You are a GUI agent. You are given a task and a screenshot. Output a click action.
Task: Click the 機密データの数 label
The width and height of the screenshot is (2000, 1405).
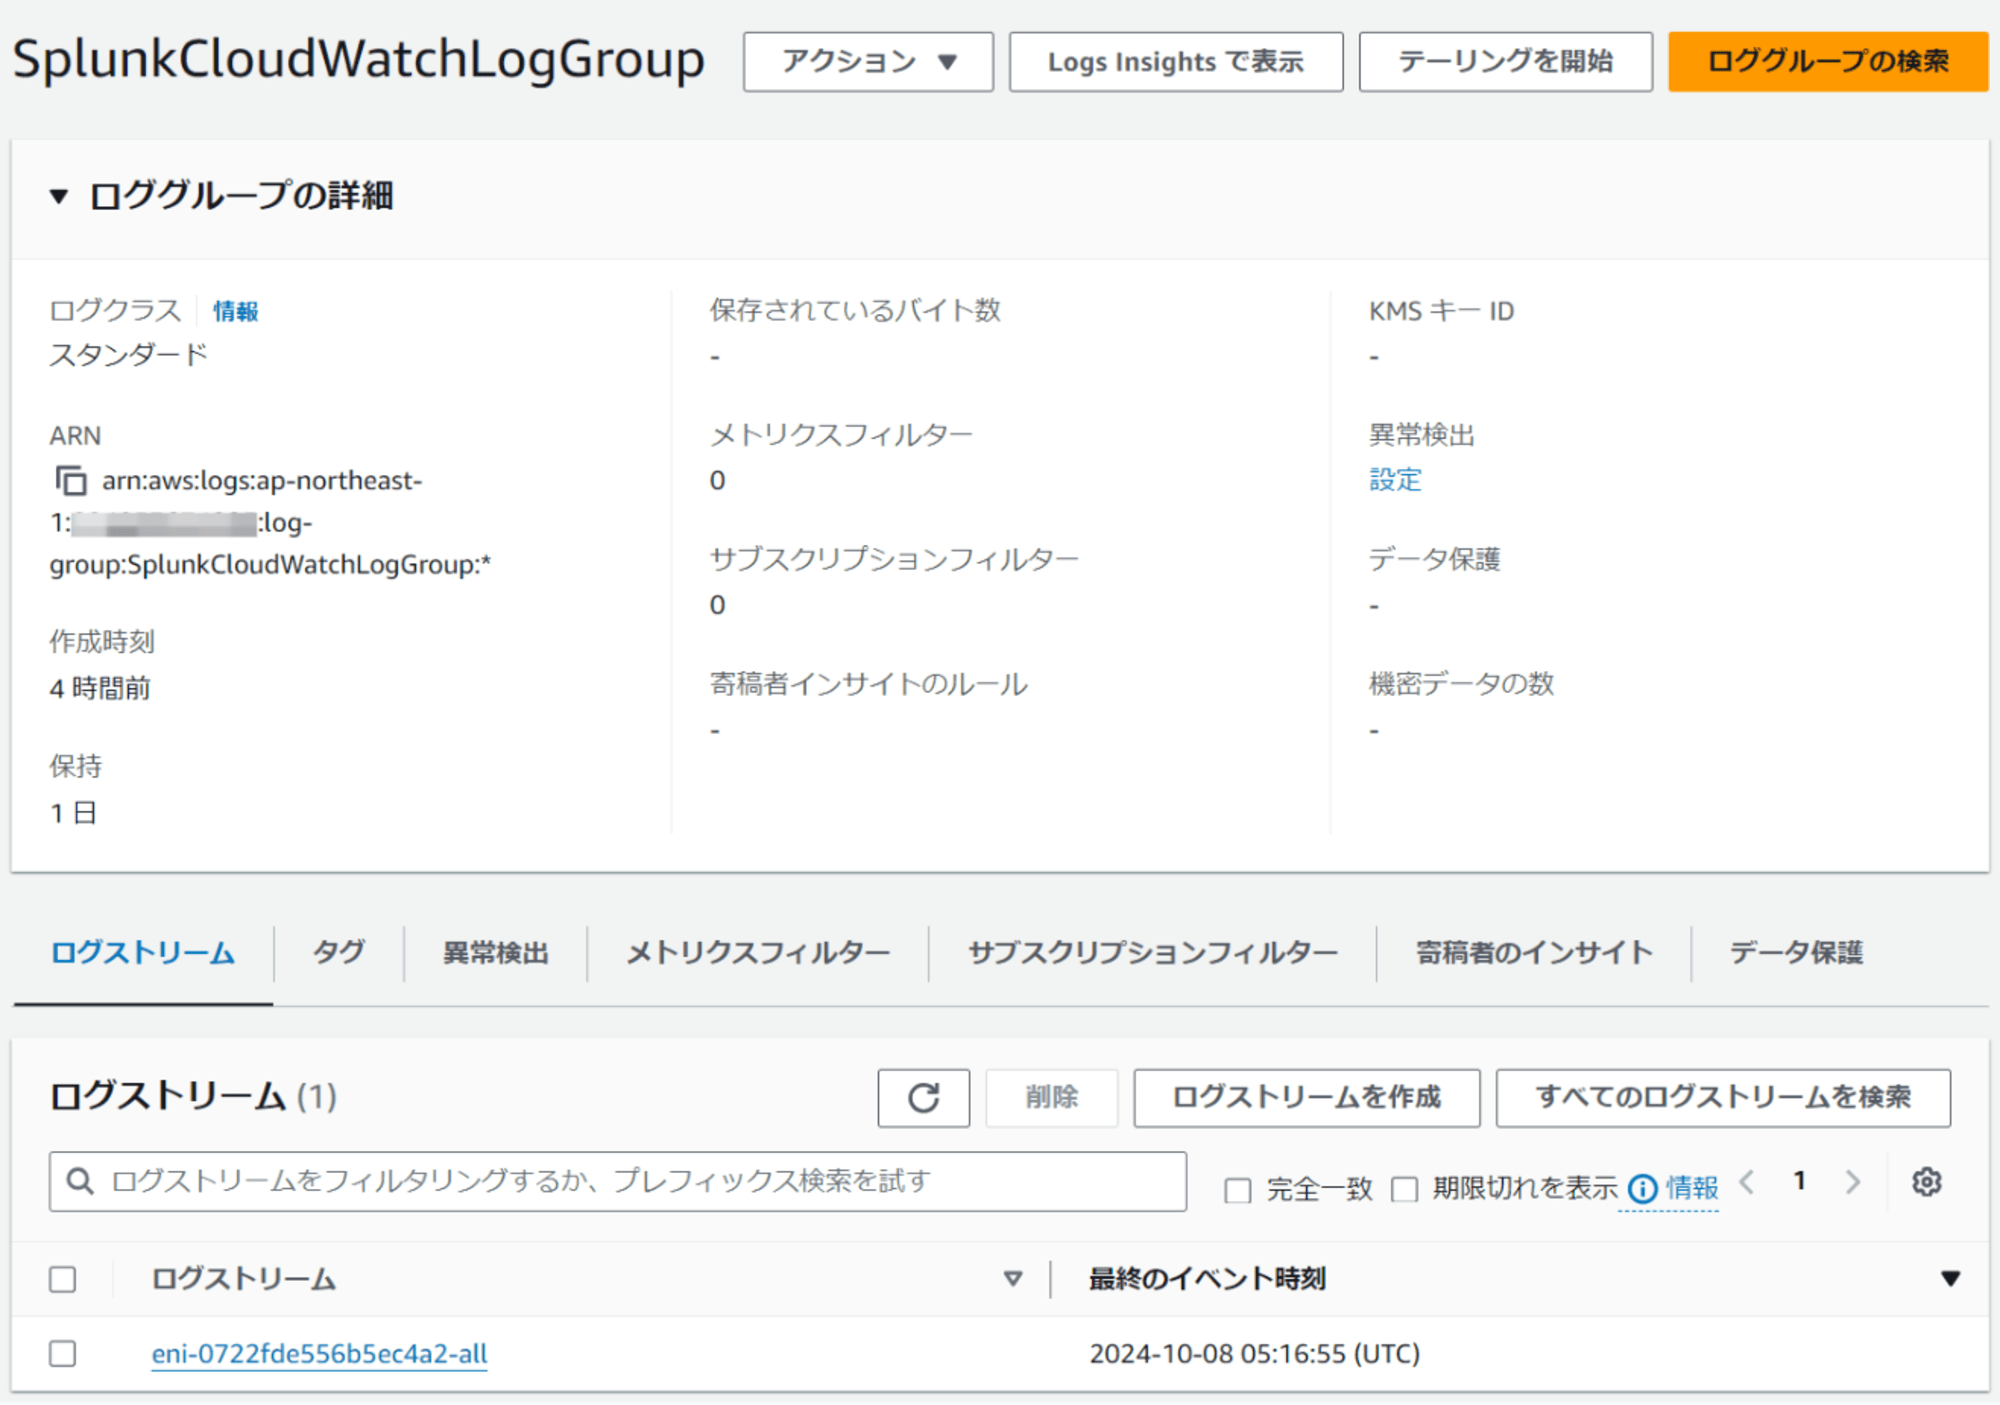coord(1461,684)
